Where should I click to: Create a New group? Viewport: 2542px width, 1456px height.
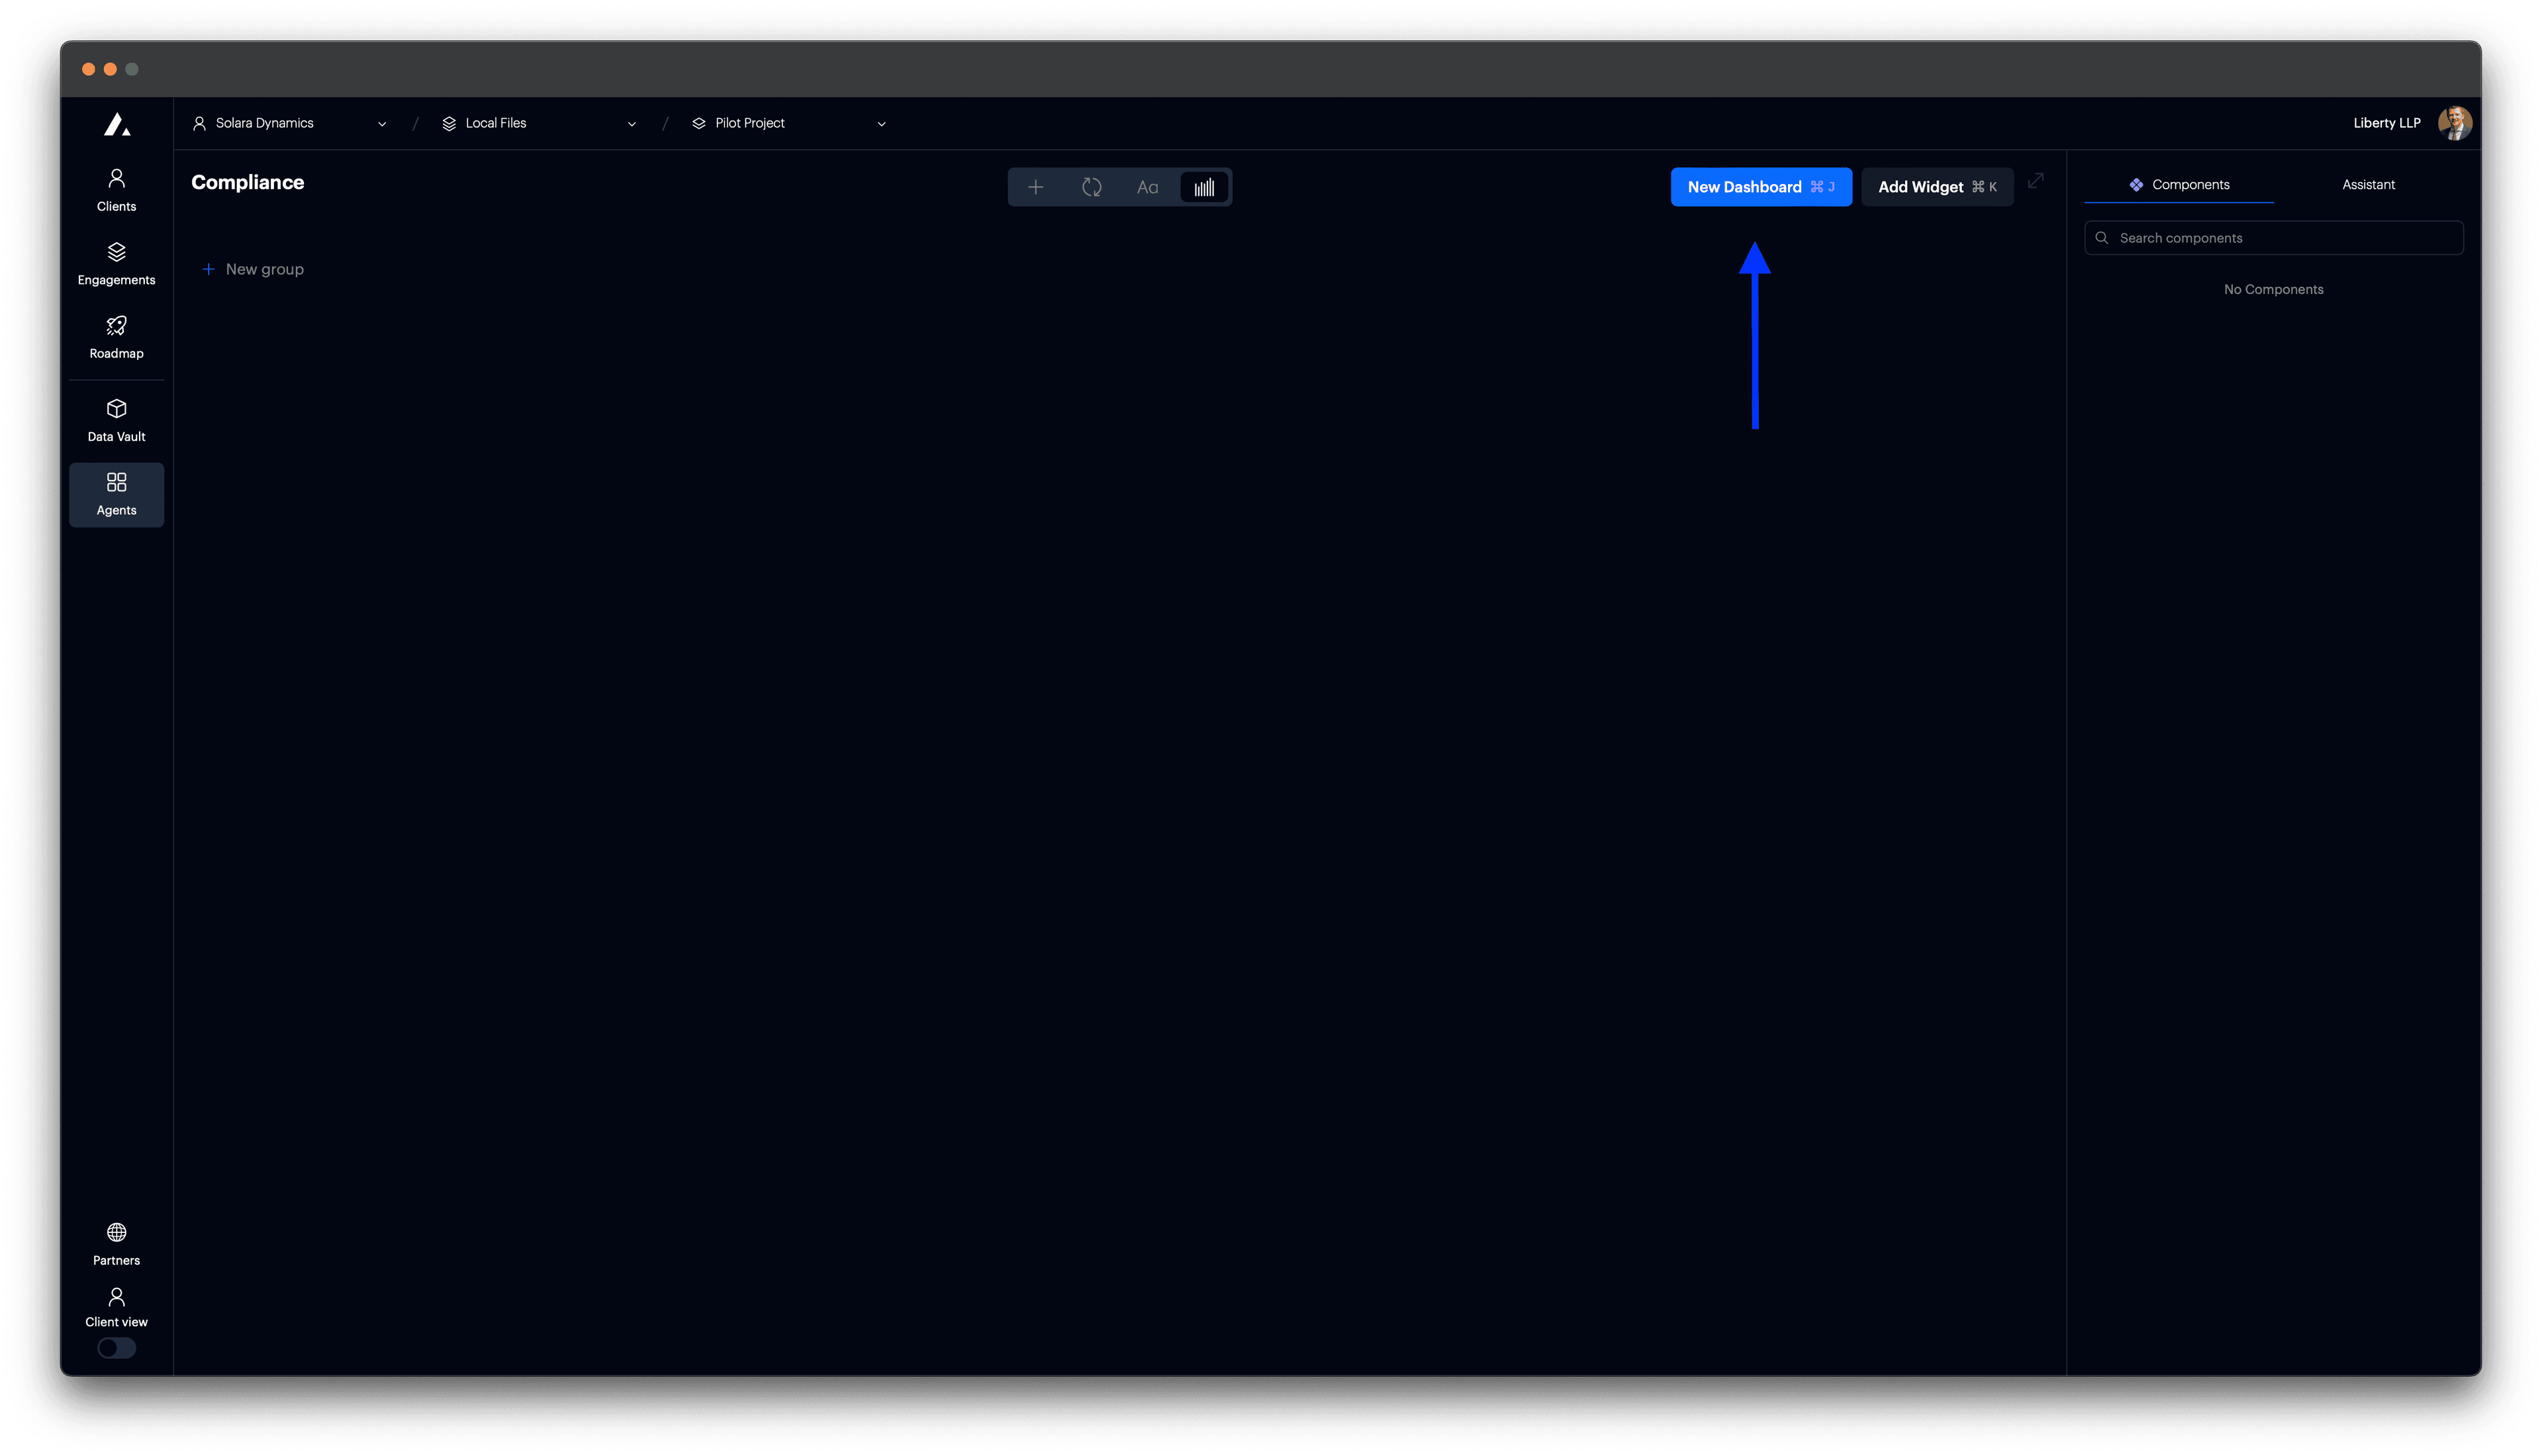coord(252,268)
